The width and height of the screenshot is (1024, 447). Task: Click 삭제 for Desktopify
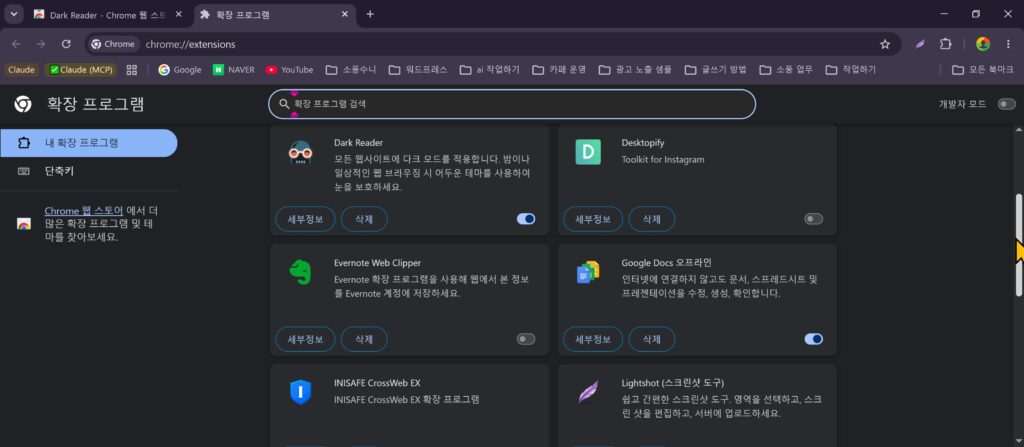point(652,219)
